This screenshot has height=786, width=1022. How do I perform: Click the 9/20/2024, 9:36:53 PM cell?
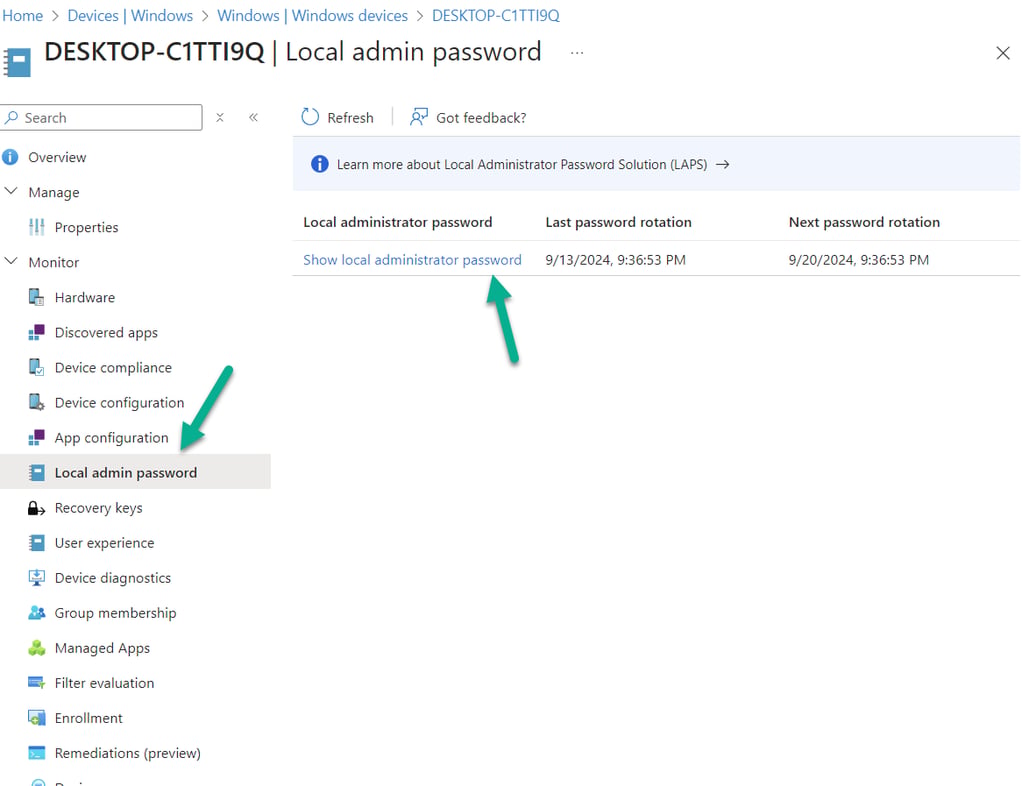pyautogui.click(x=858, y=259)
